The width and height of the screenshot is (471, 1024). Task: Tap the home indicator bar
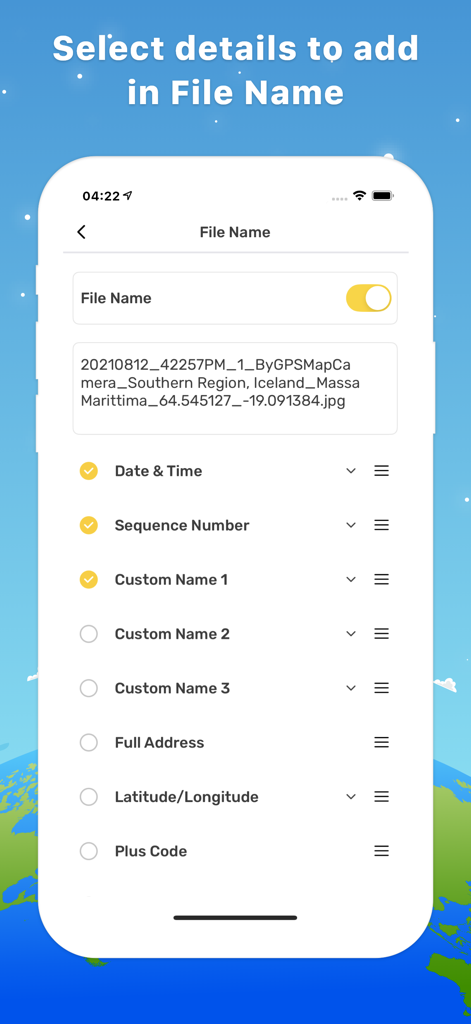coord(235,918)
